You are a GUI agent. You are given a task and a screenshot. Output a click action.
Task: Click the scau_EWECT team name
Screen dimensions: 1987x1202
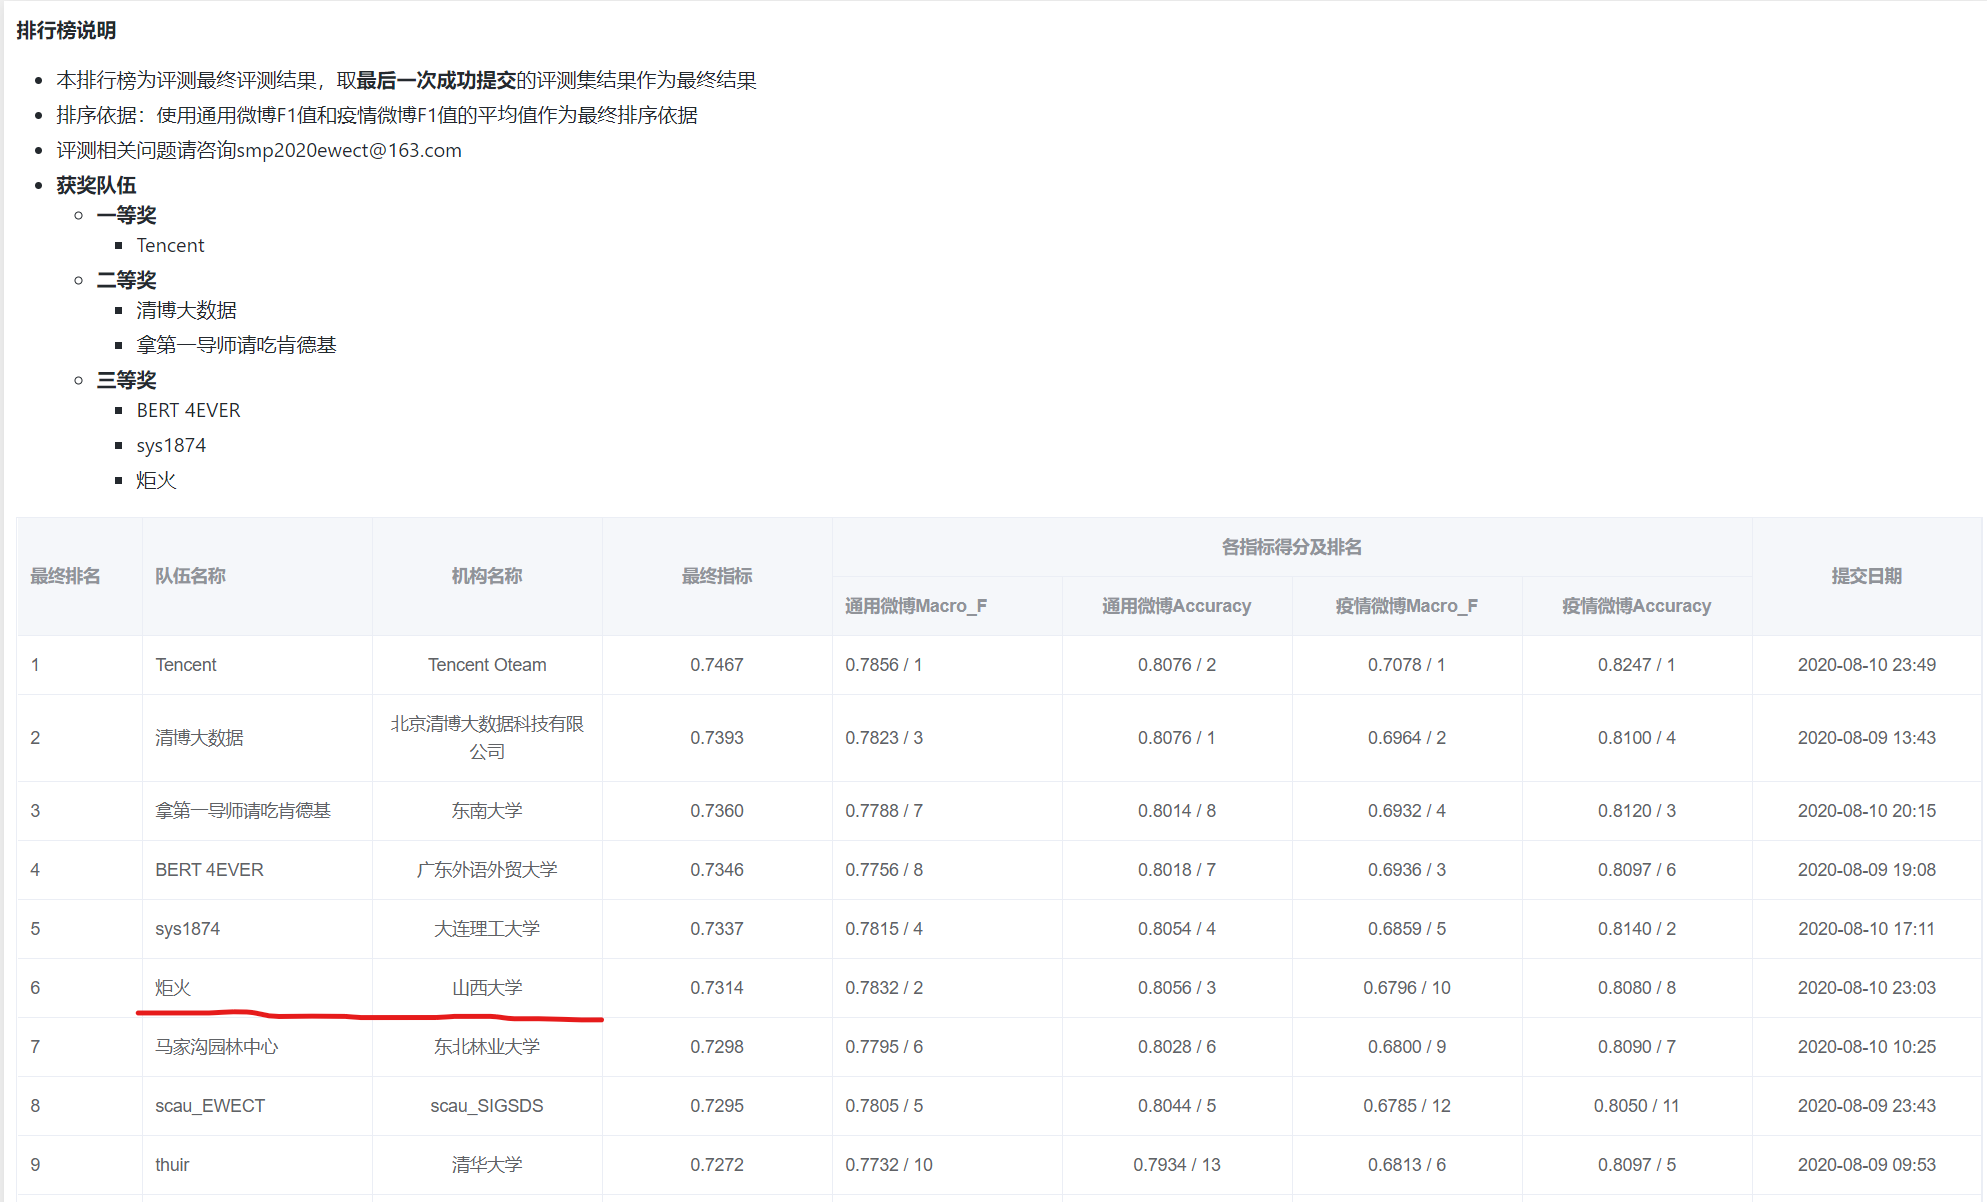coord(210,1106)
